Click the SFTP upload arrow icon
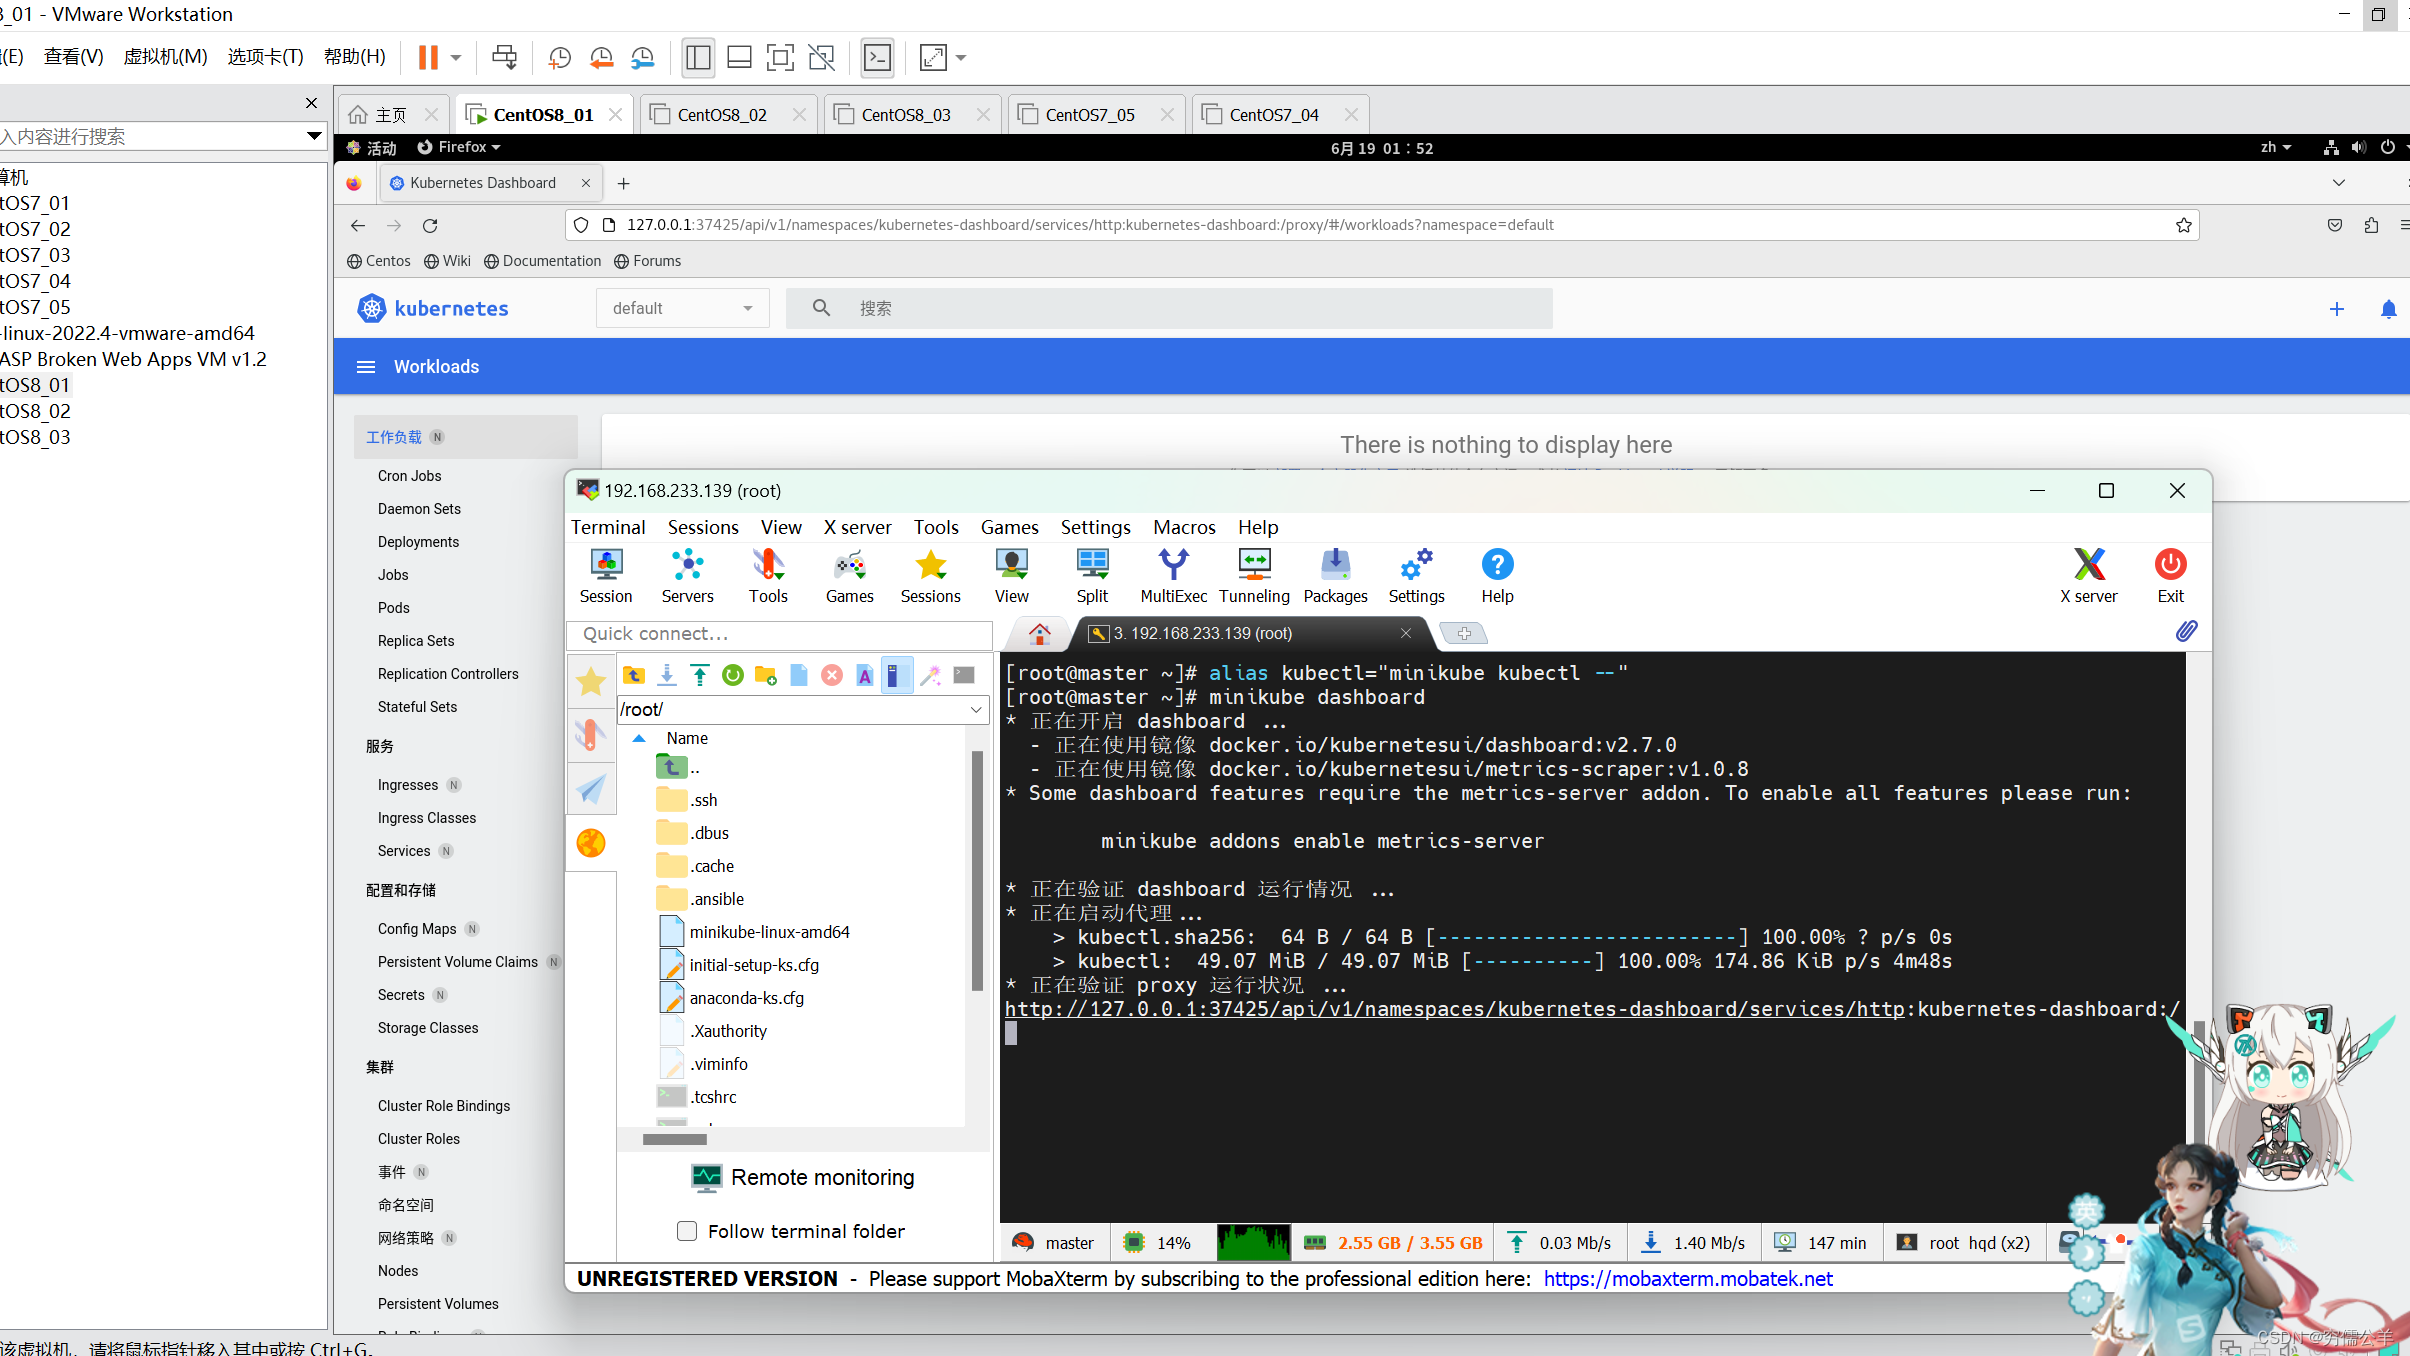Screen dimensions: 2410x1356 pos(700,675)
